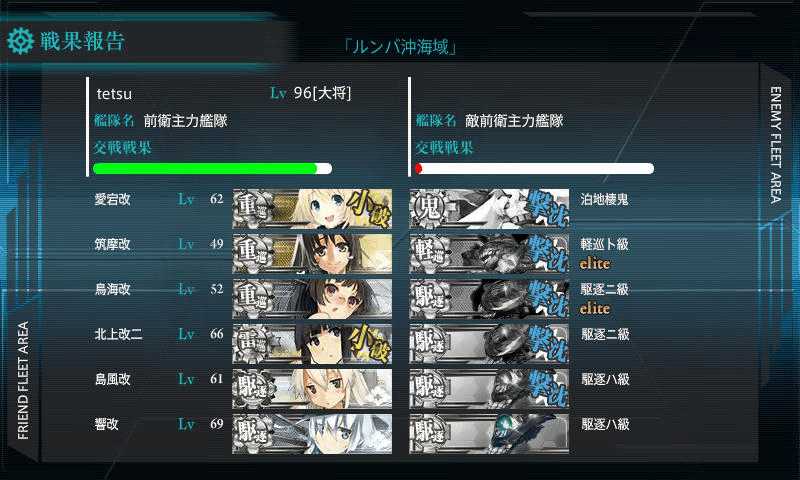Click the gear icon beside 戦果報告

[x=21, y=41]
